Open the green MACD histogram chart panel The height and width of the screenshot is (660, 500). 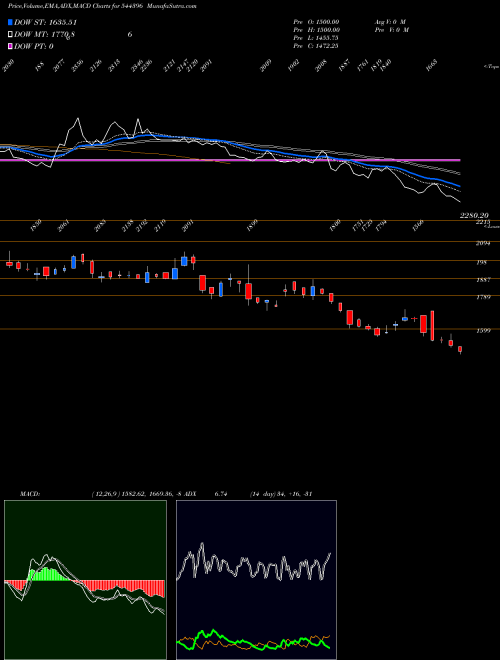[85, 580]
